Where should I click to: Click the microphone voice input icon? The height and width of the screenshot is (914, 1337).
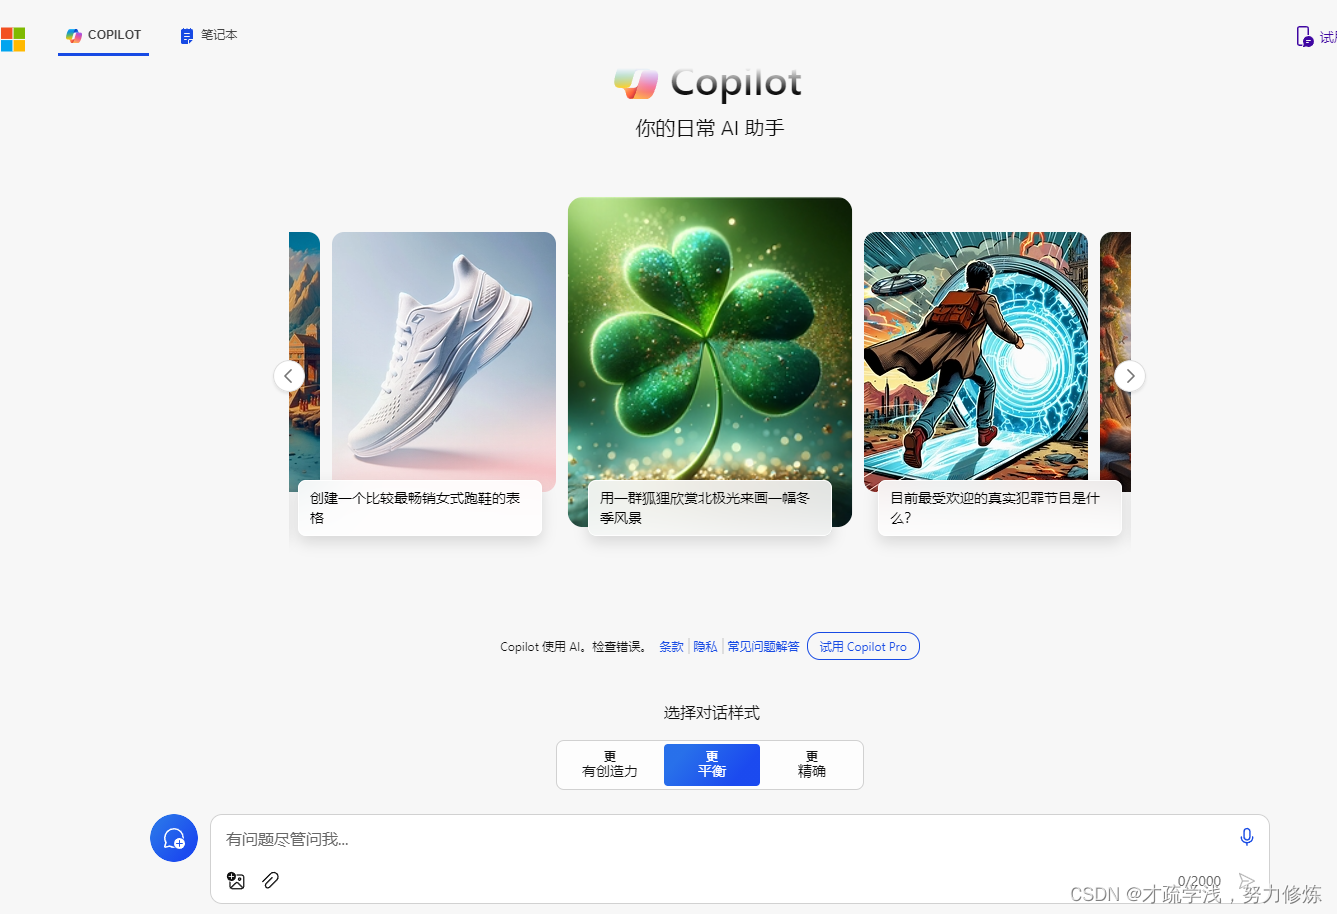(x=1247, y=837)
